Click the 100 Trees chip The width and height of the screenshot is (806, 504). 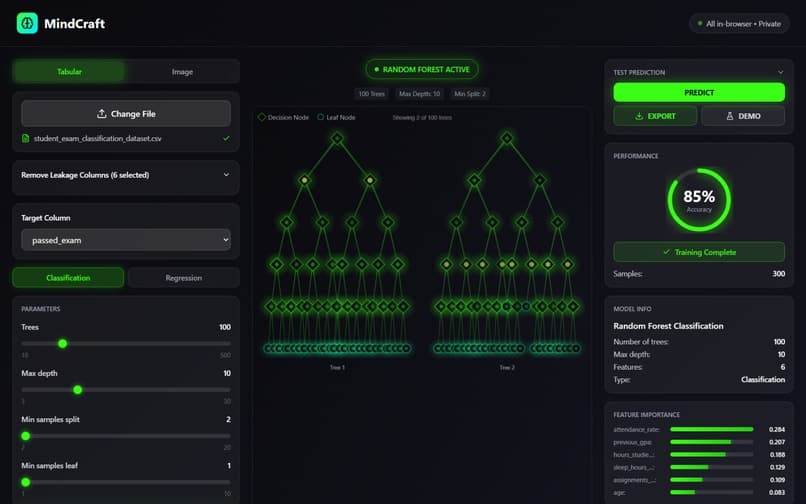click(372, 94)
